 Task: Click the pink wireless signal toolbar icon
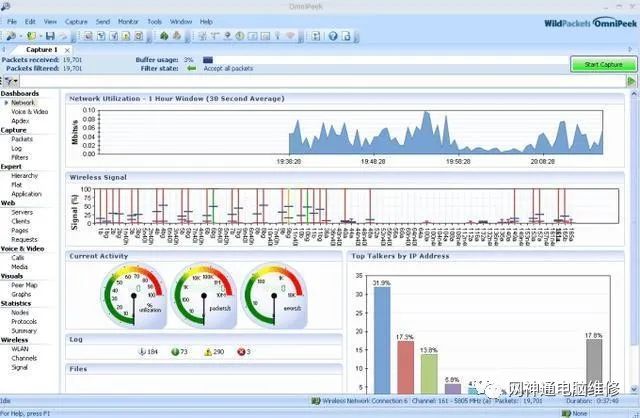pos(290,36)
